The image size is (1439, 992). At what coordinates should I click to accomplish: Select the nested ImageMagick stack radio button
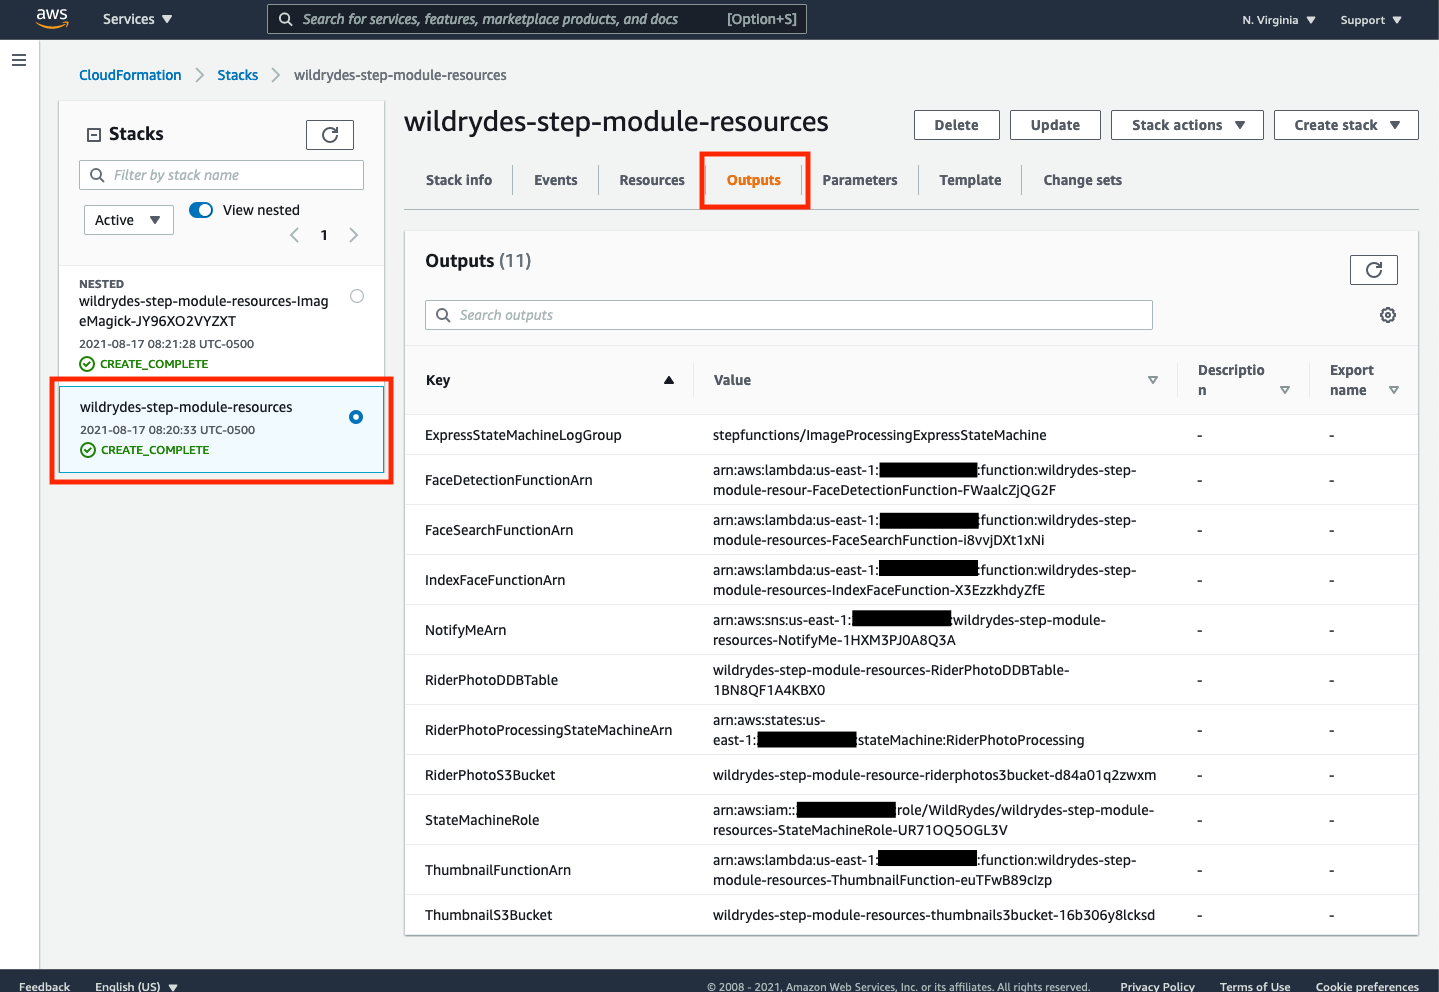(x=357, y=296)
